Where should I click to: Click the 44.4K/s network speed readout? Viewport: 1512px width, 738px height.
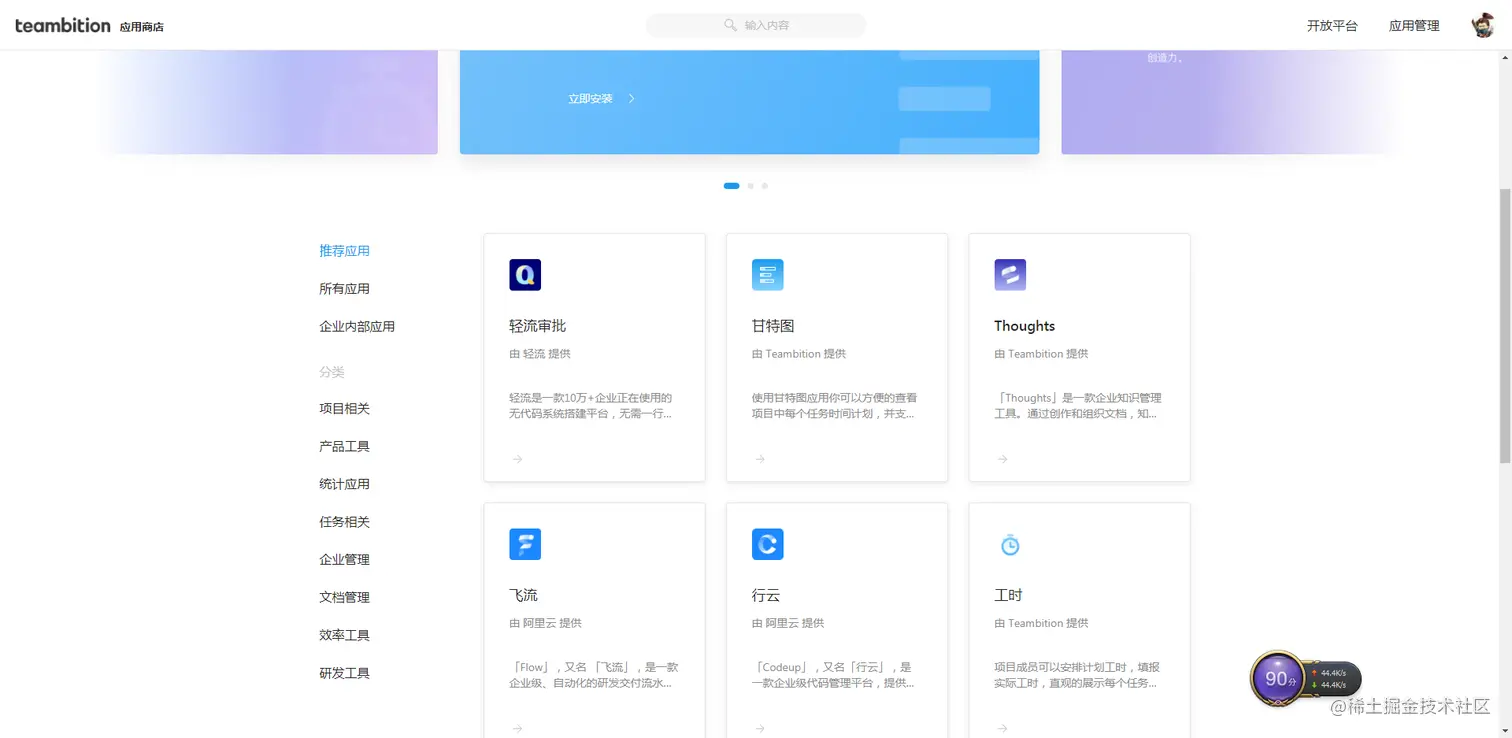[x=1333, y=679]
